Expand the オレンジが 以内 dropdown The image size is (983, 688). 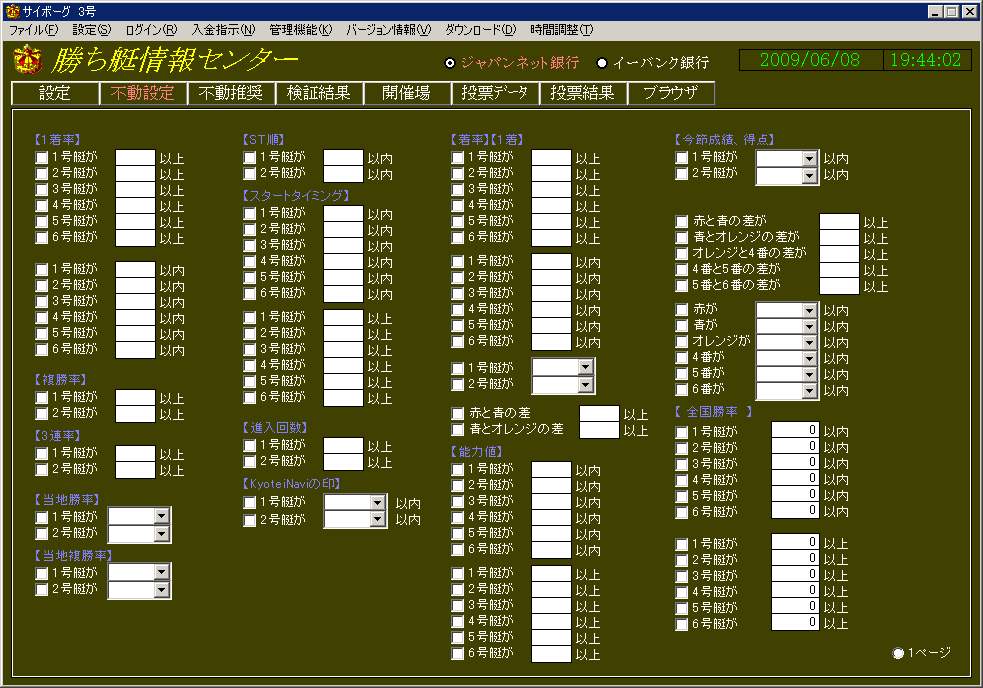(809, 342)
